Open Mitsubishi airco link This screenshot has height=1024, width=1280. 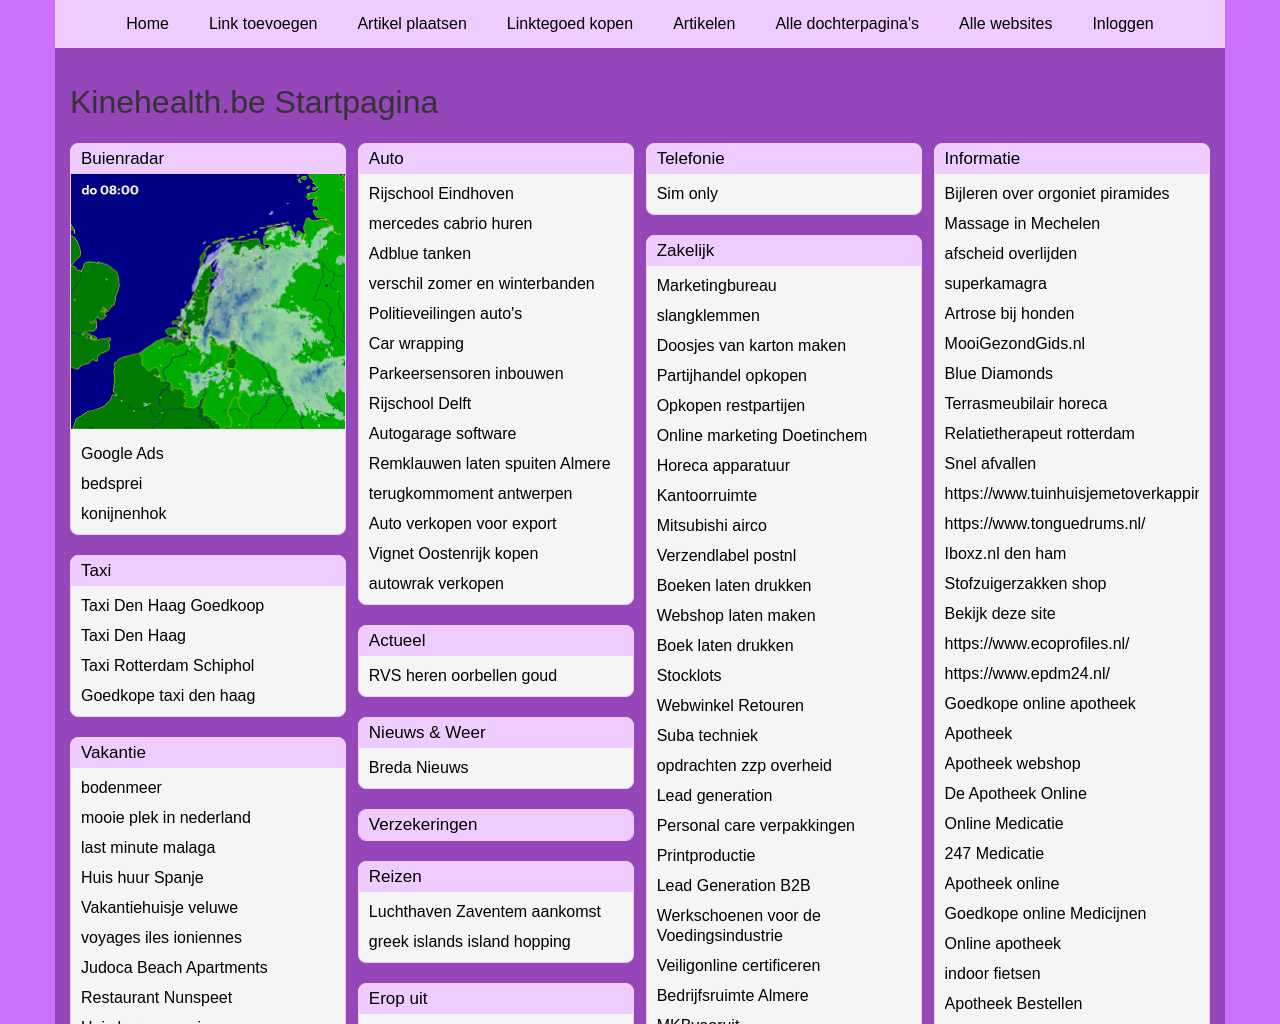tap(712, 526)
